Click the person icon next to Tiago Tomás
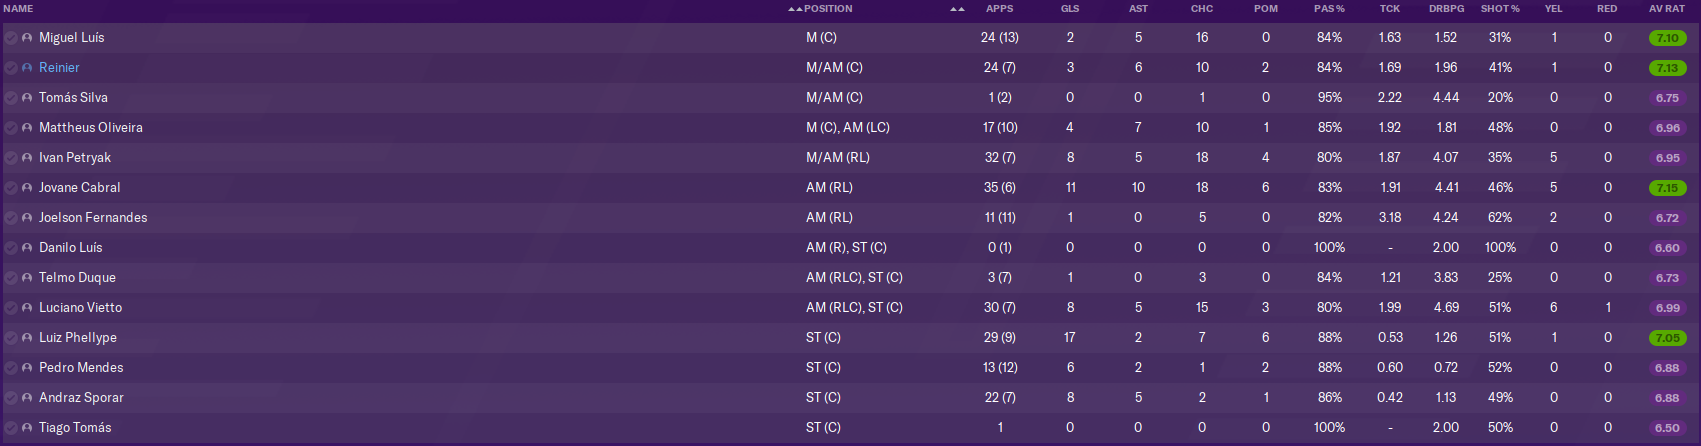 27,428
